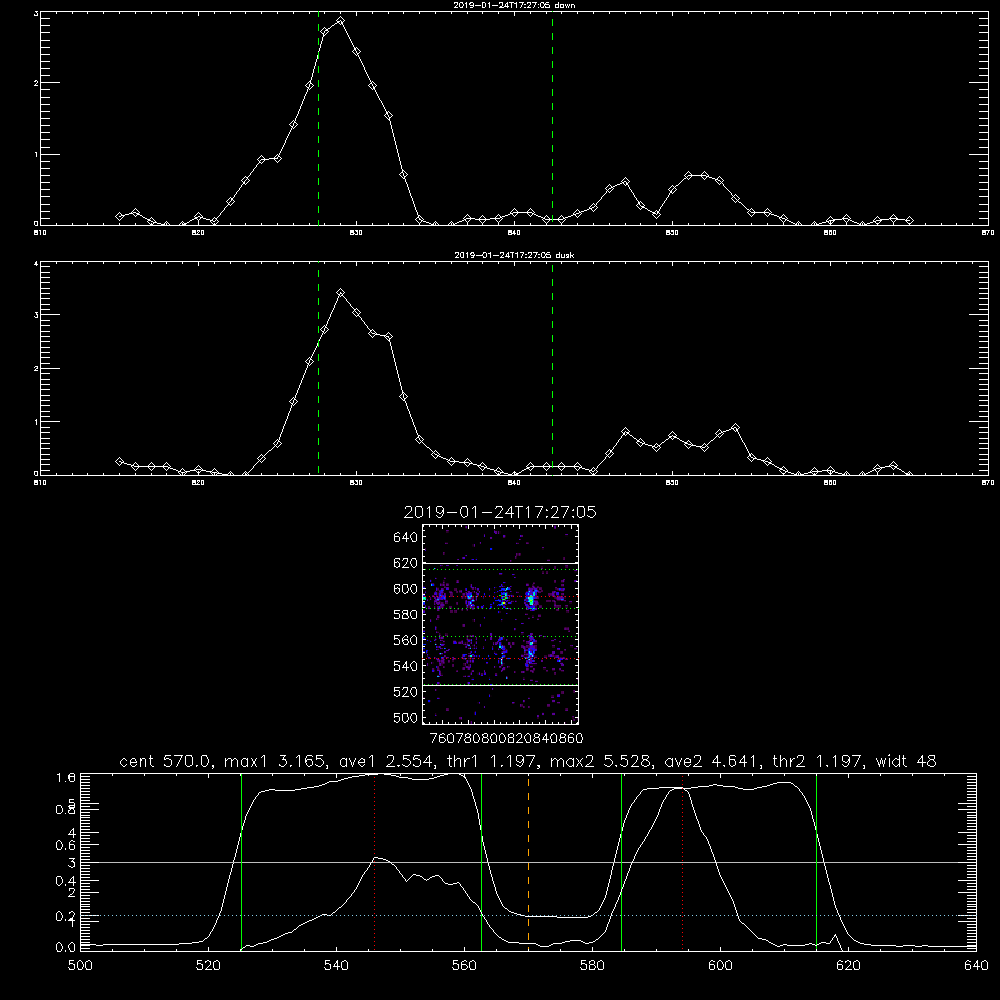1000x1000 pixels.
Task: Click the 620 y-axis label of spectral image
Action: pos(406,563)
